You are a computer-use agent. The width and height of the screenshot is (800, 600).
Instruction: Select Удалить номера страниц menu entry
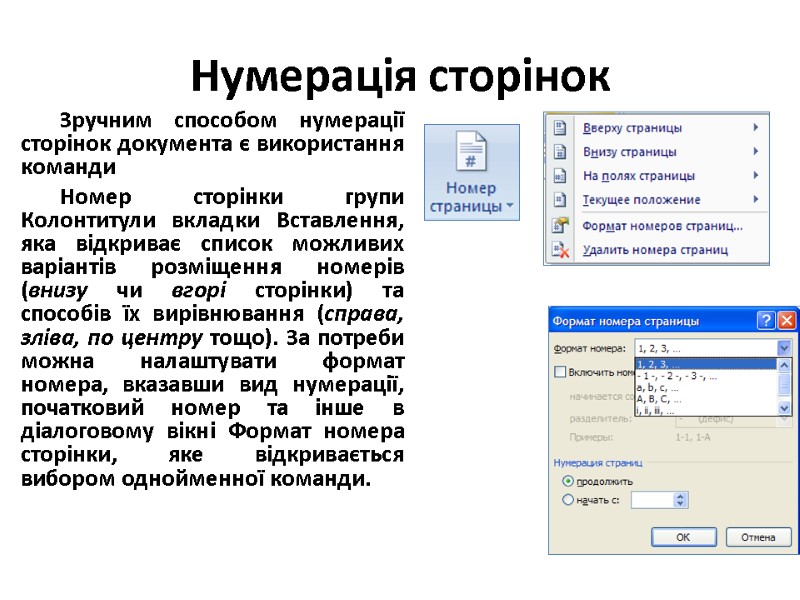[657, 249]
